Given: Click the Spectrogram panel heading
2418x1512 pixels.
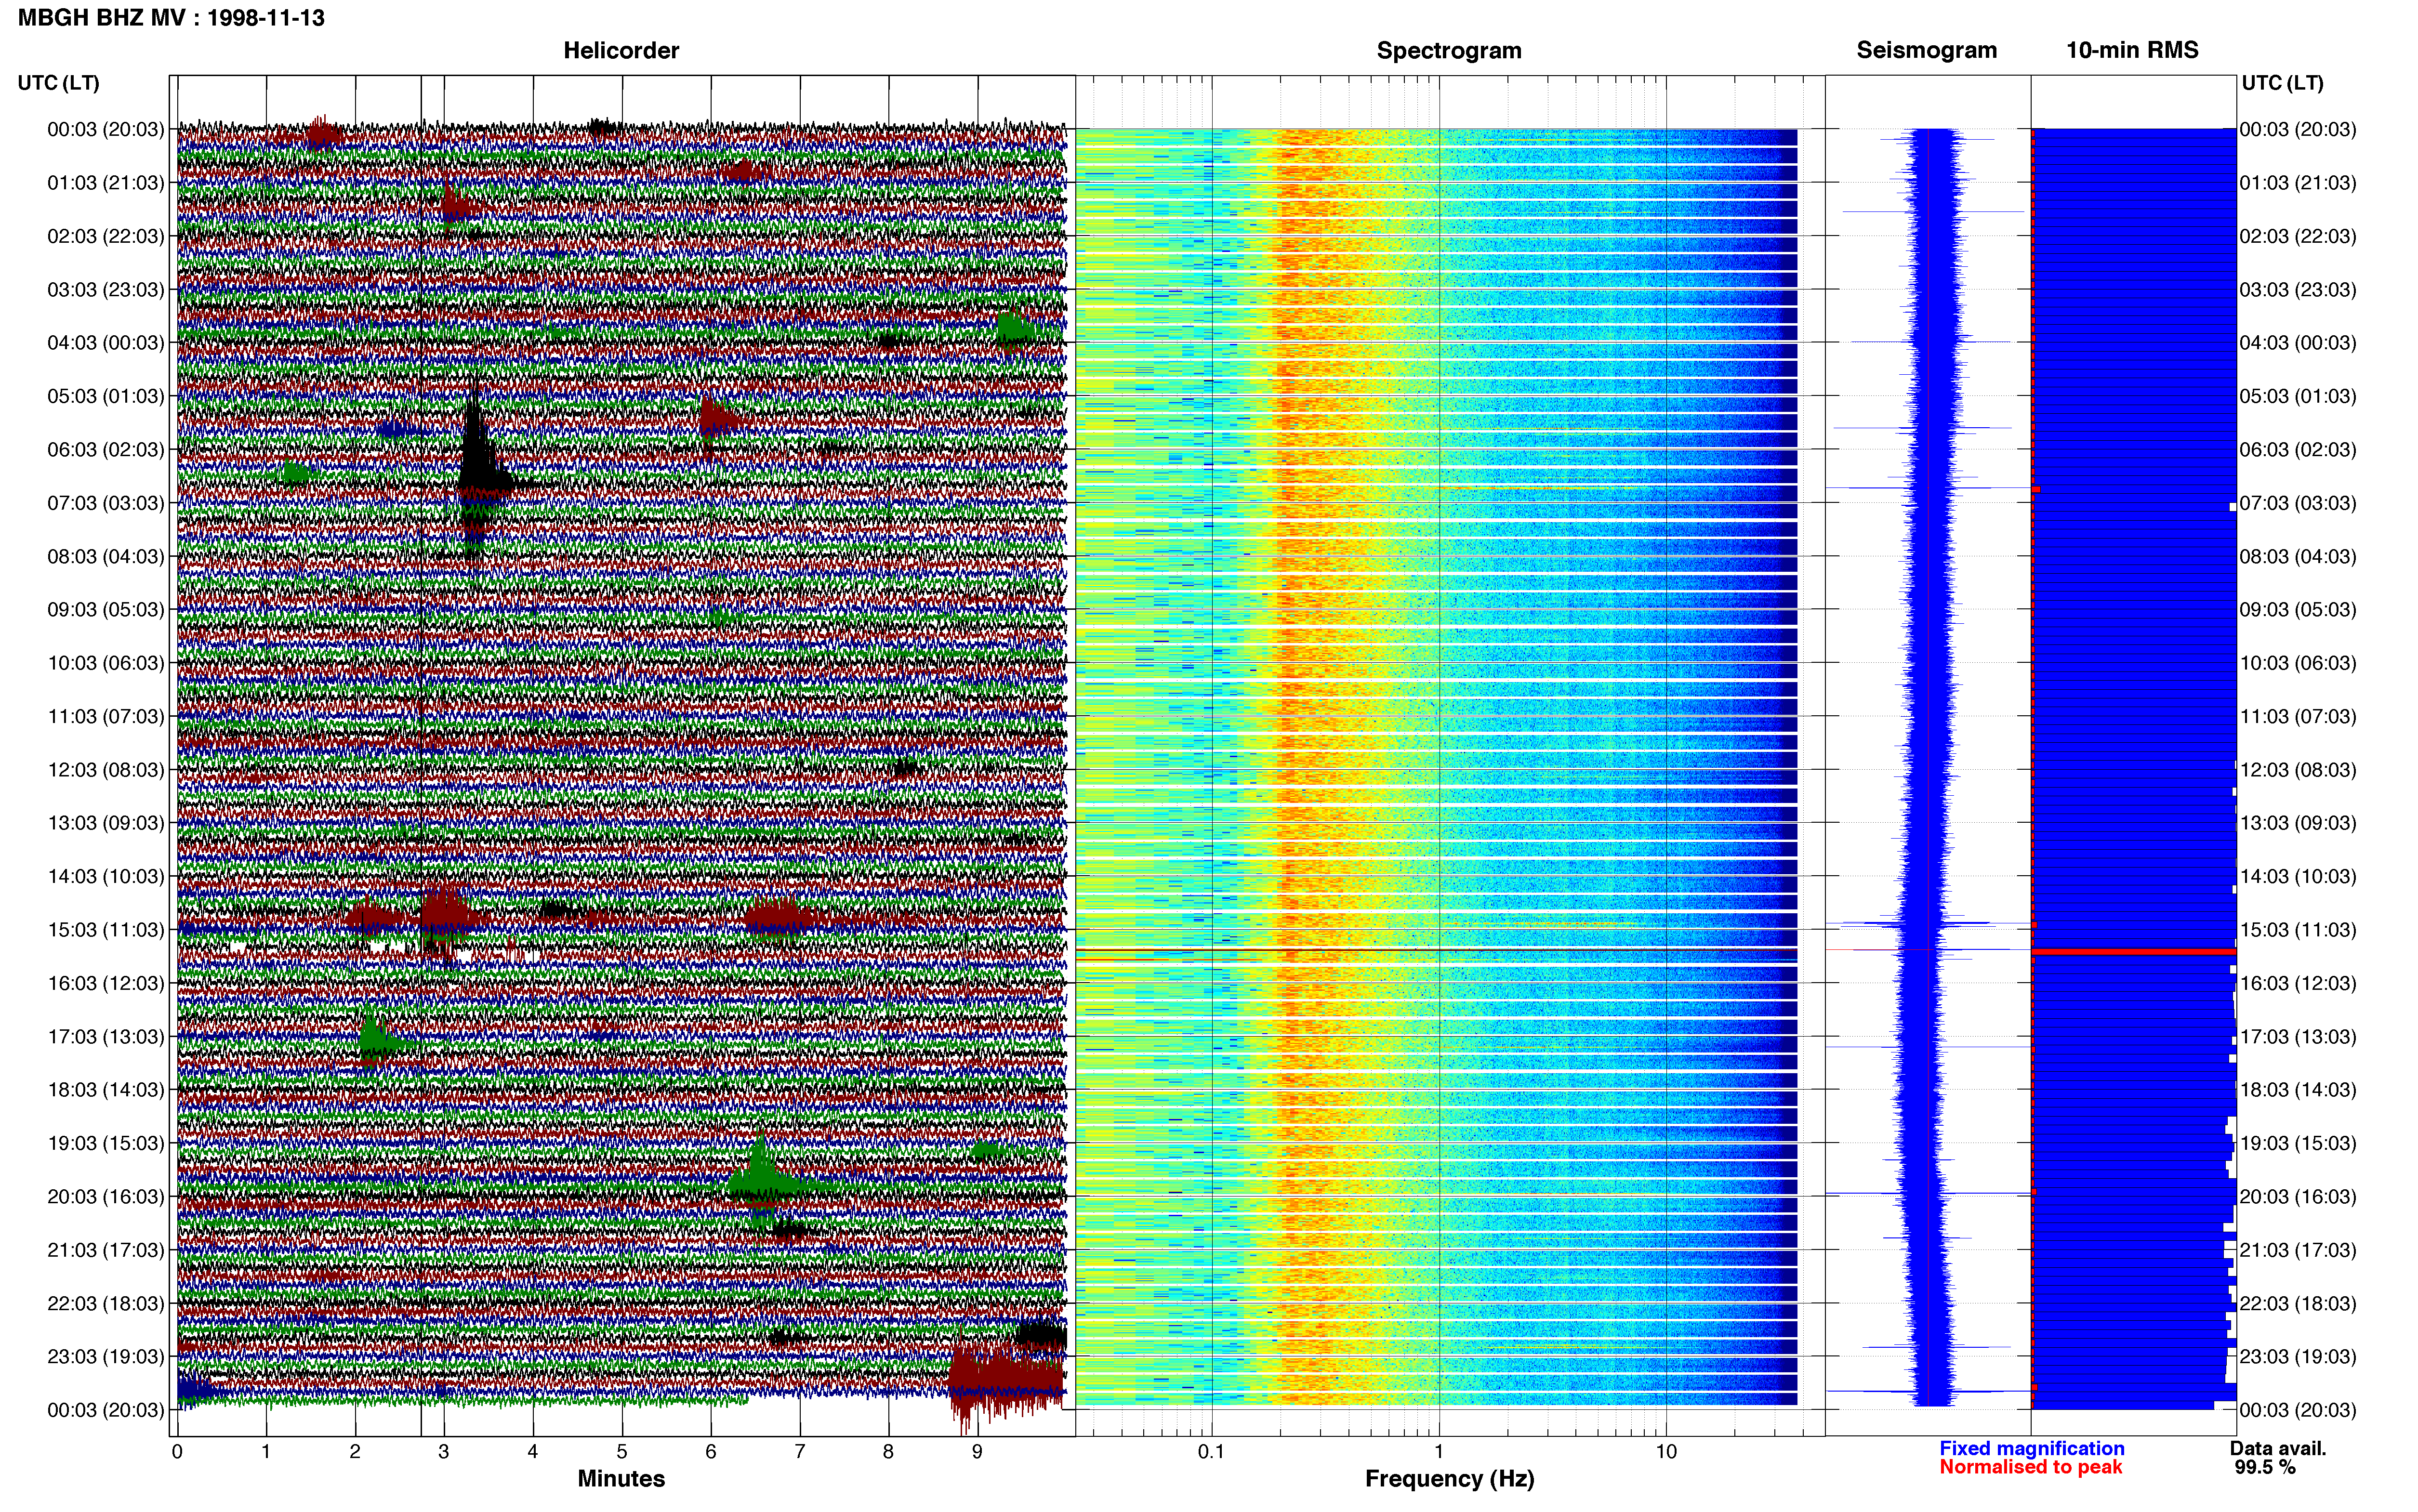Looking at the screenshot, I should (x=1449, y=50).
